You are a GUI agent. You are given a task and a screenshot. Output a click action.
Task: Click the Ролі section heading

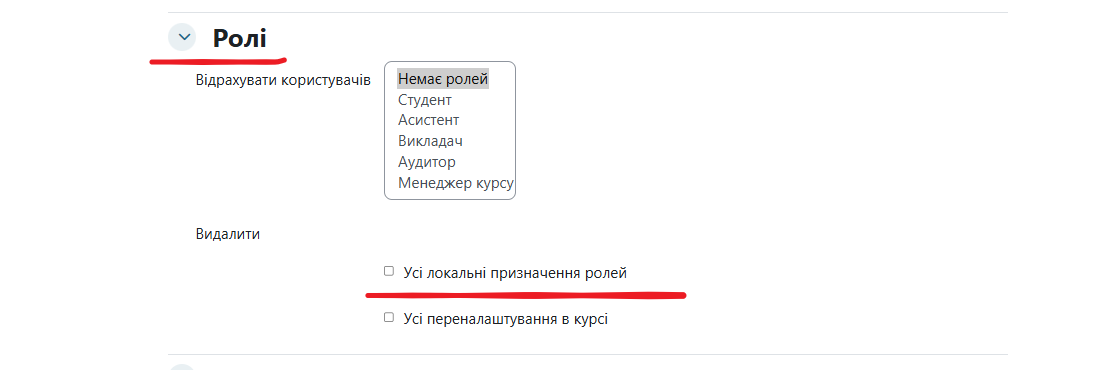point(239,38)
